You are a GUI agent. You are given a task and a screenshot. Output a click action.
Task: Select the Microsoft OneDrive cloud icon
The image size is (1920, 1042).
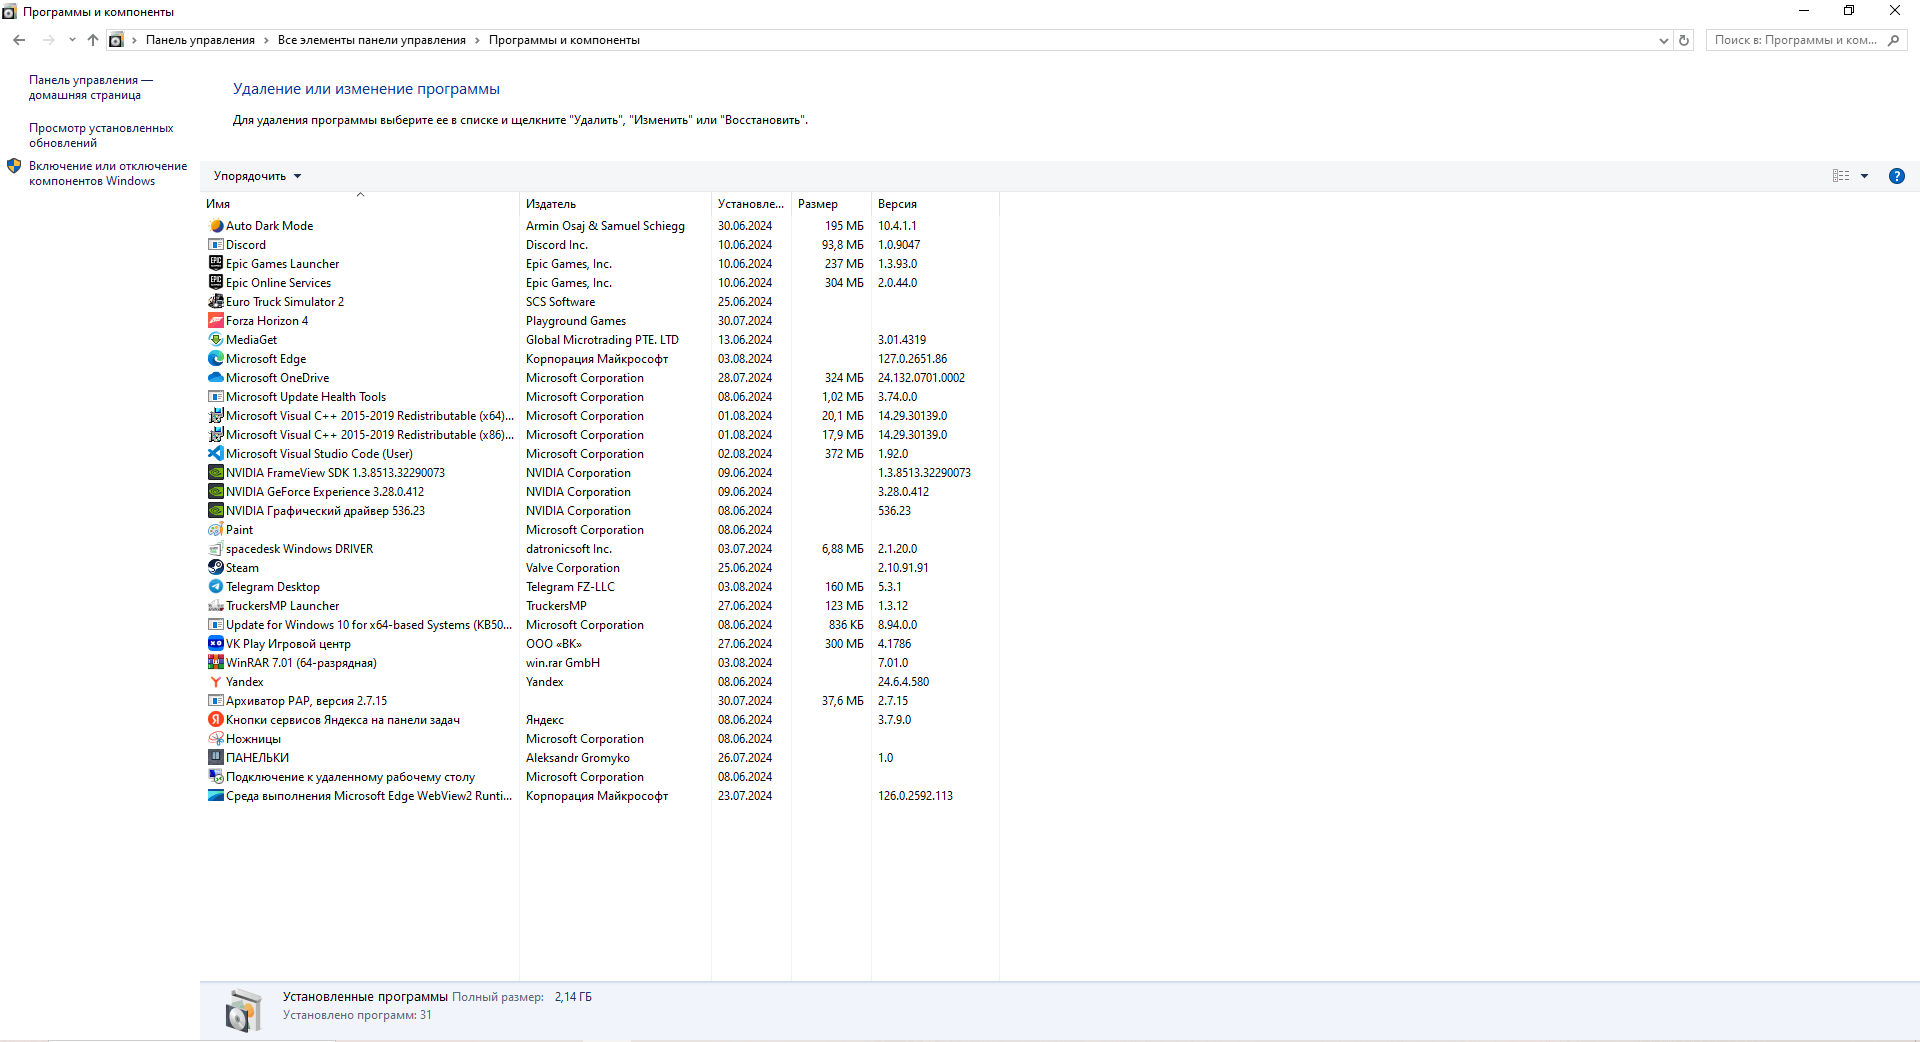[x=216, y=378]
